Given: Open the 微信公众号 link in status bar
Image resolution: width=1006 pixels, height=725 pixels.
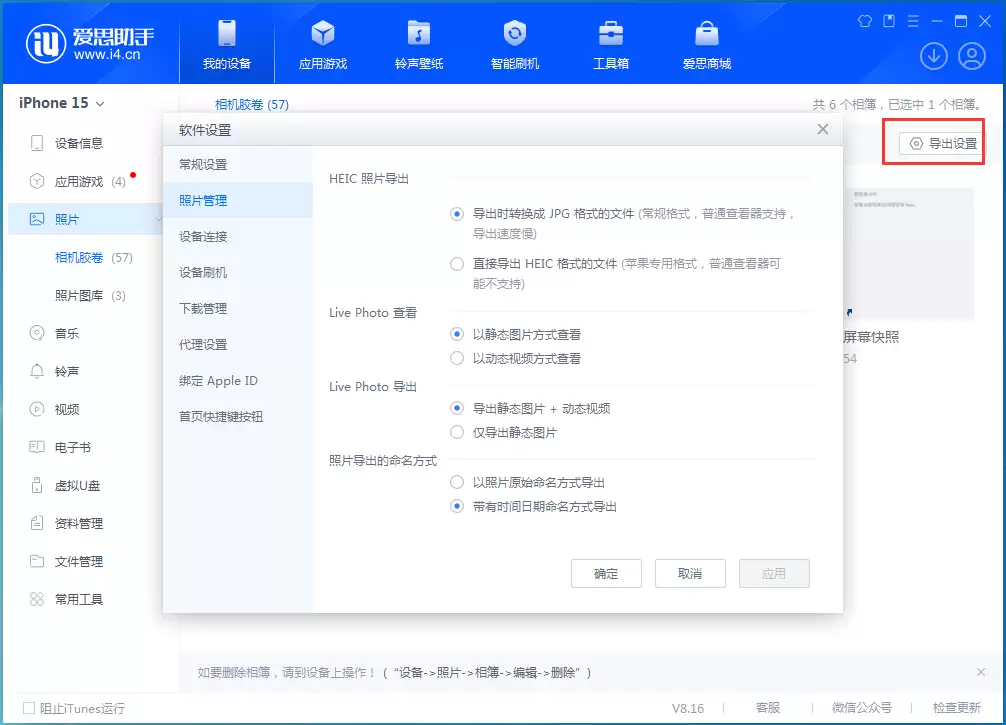Looking at the screenshot, I should tap(862, 708).
